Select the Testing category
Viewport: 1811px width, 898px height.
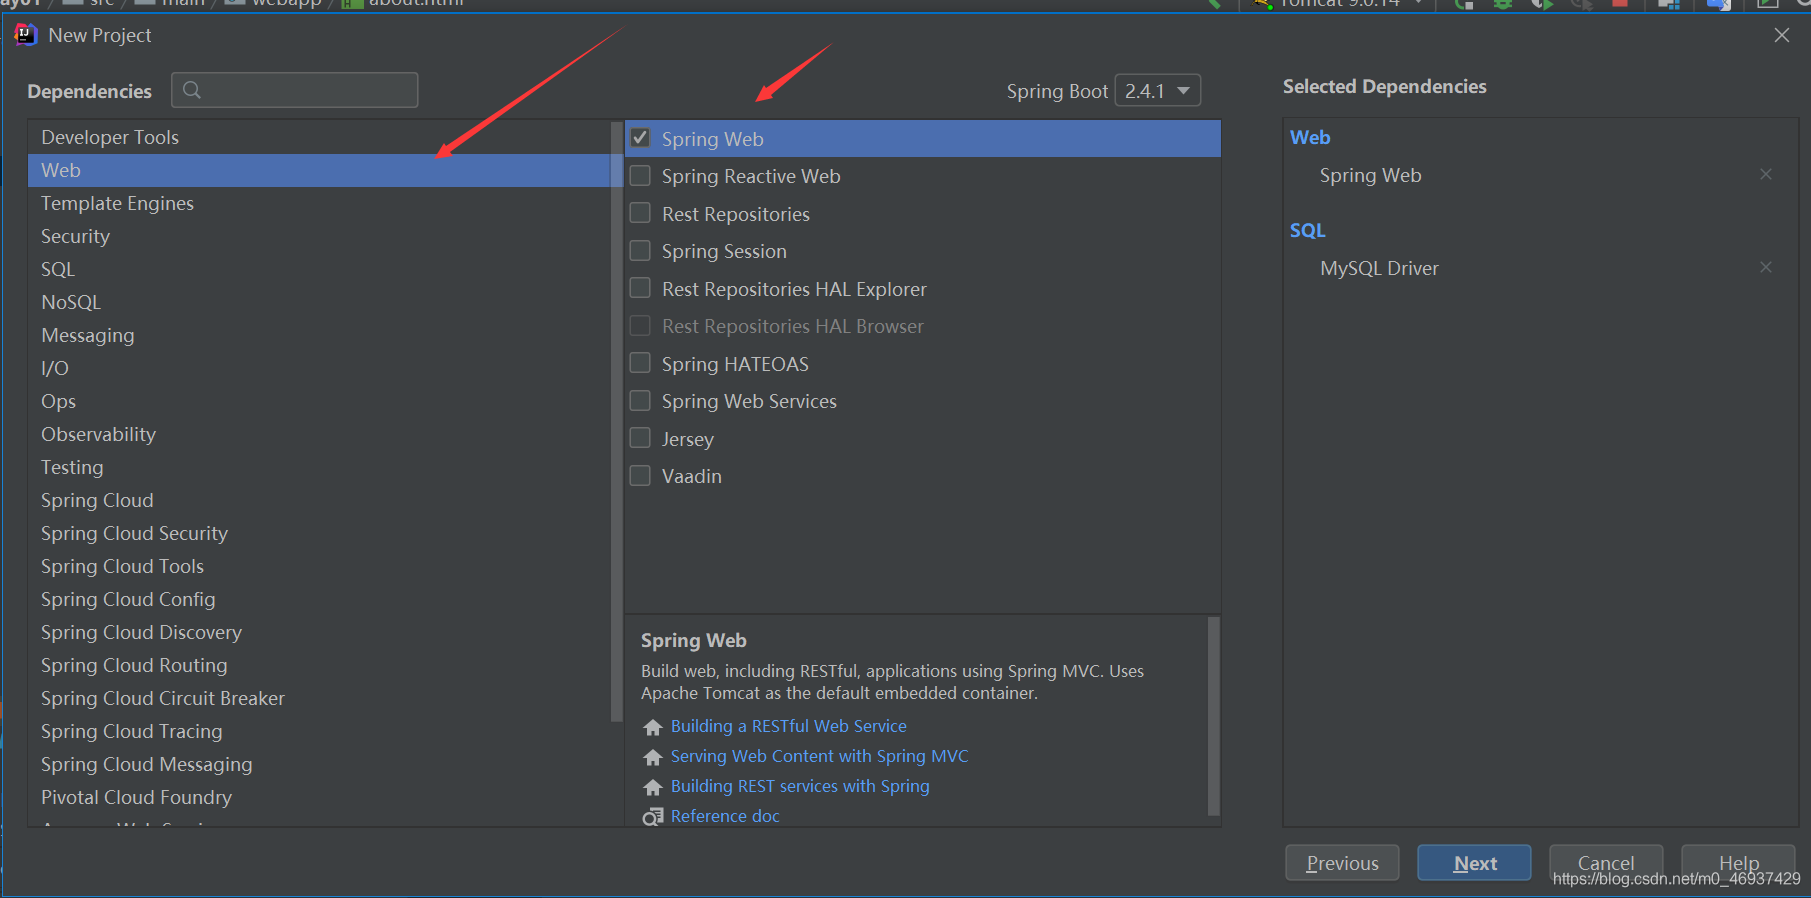319,467
